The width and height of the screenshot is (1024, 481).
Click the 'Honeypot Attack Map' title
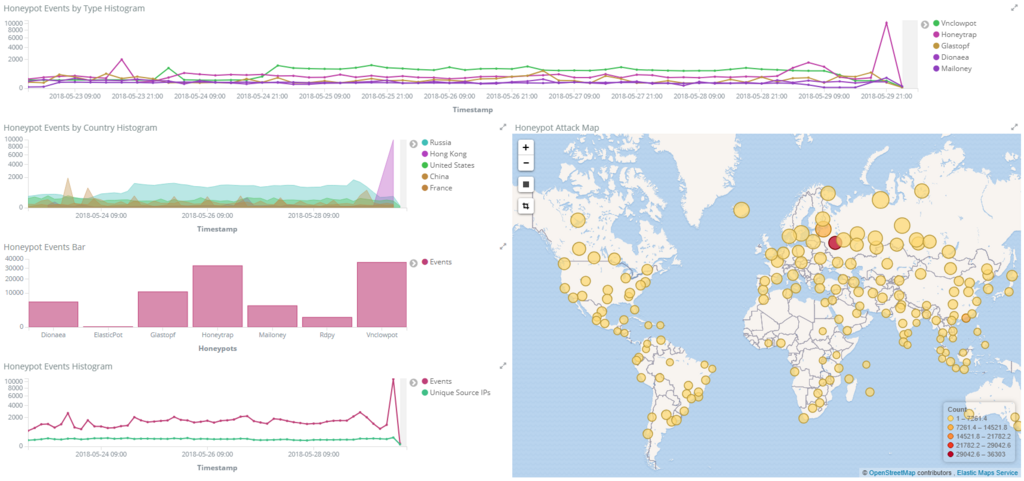coord(556,128)
